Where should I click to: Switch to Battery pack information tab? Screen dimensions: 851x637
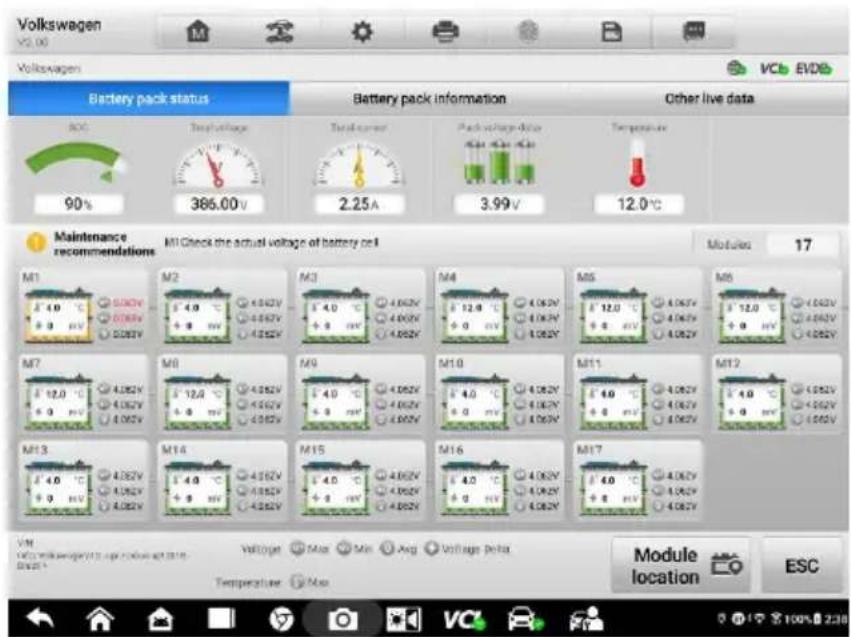[x=429, y=99]
